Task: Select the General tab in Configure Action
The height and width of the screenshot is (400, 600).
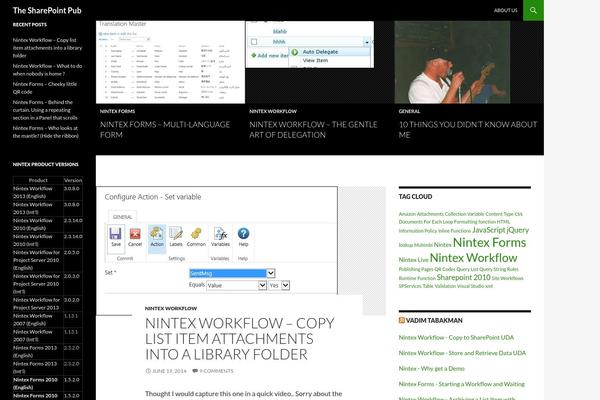Action: tap(122, 217)
